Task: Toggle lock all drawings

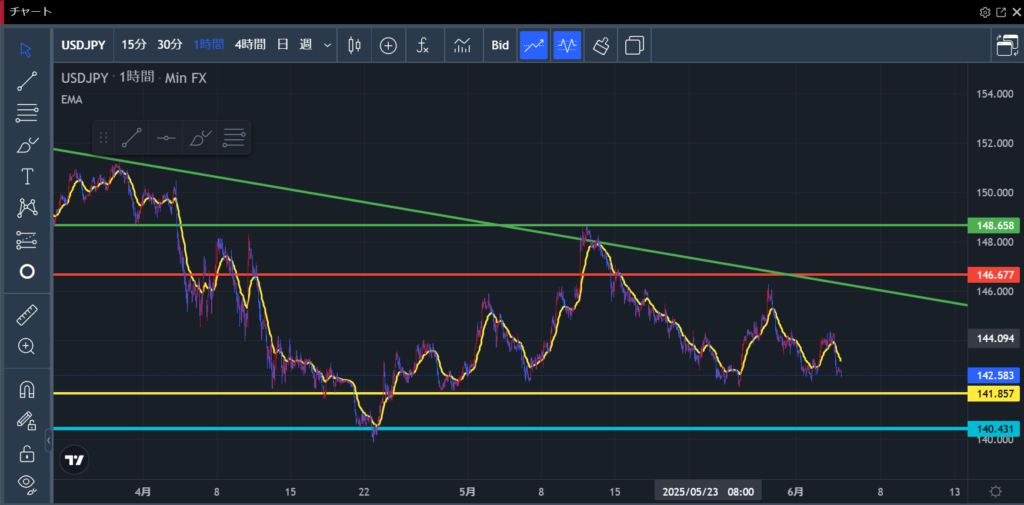Action: [27, 453]
